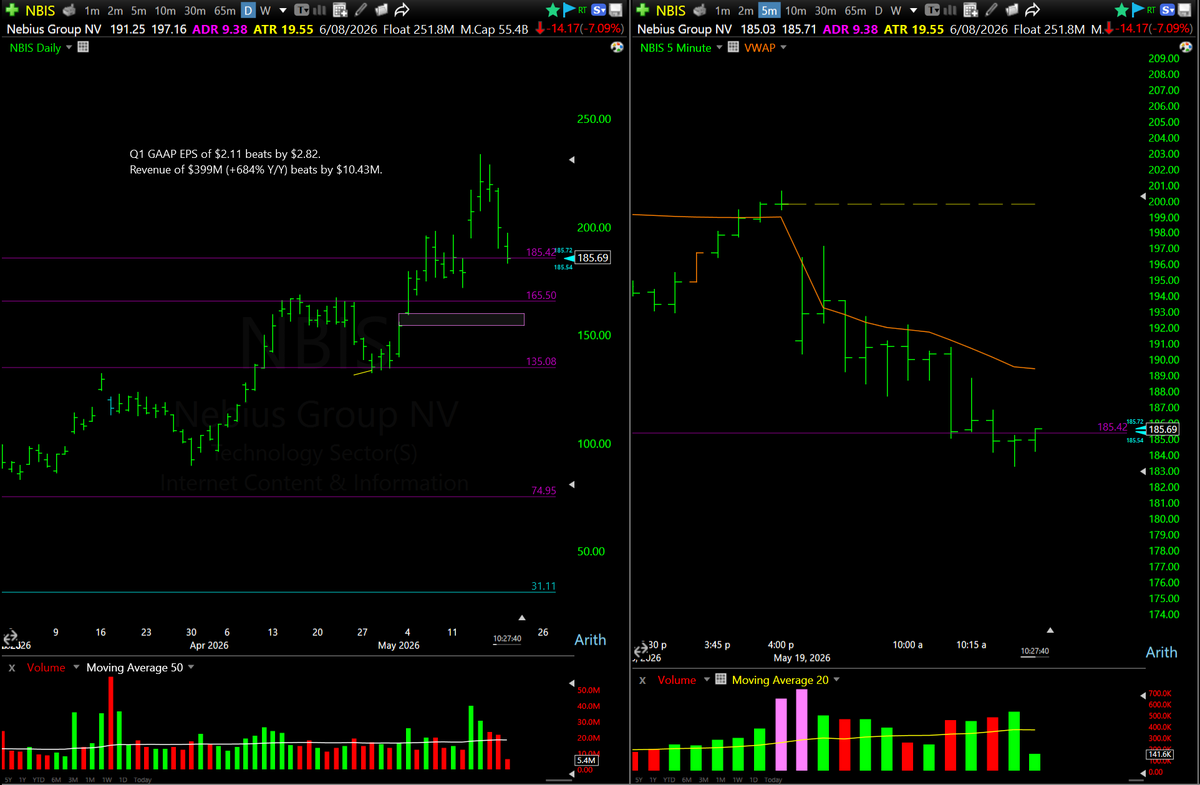Switch right chart to 10m timeframe
Viewport: 1200px width, 785px height.
[795, 9]
